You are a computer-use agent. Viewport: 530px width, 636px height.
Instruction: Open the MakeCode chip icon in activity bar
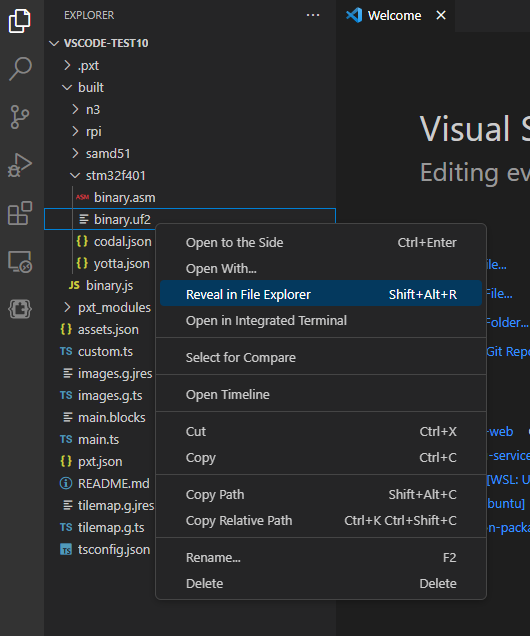tap(19, 309)
